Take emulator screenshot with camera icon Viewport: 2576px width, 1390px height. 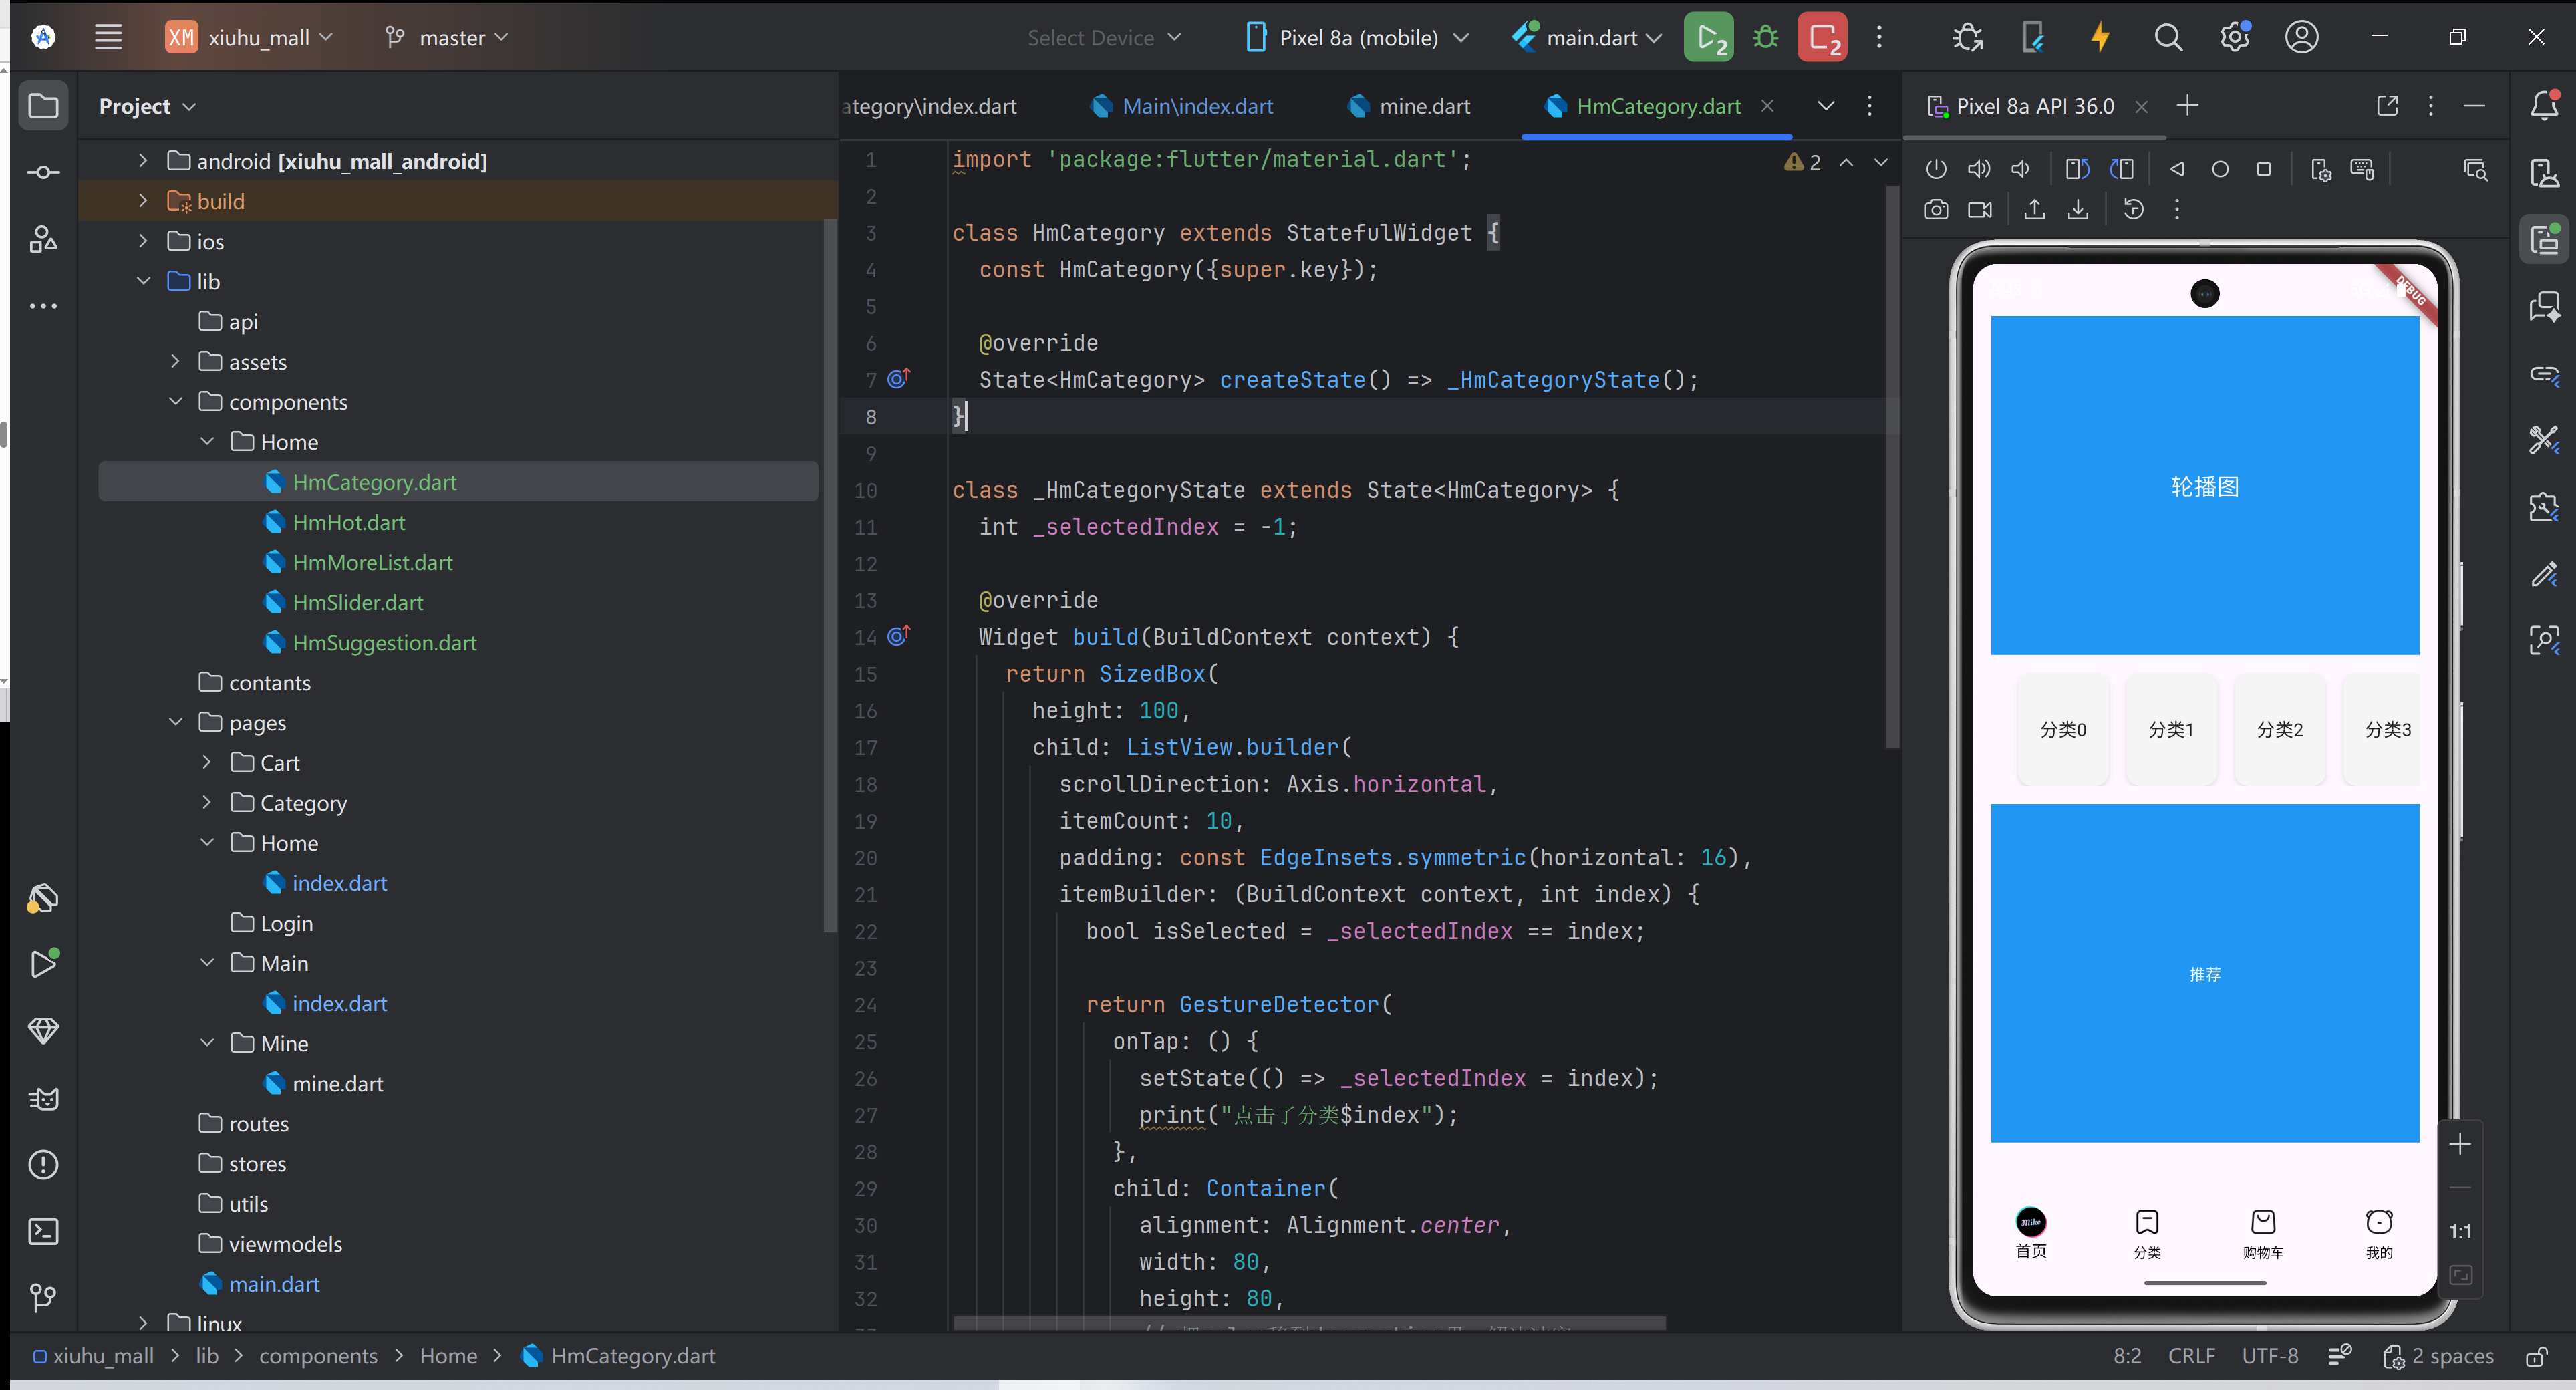click(1936, 210)
